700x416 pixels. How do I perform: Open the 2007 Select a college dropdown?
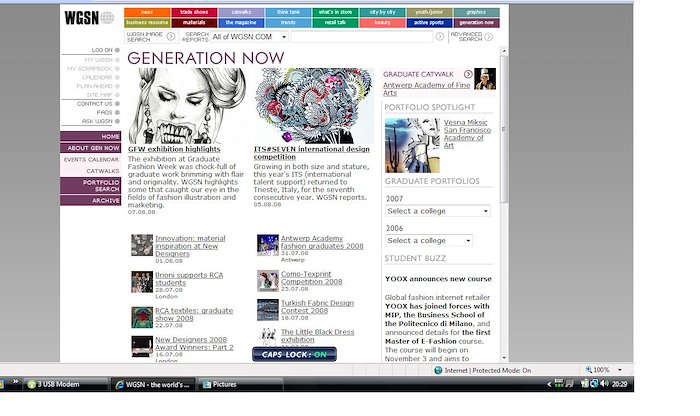point(438,211)
